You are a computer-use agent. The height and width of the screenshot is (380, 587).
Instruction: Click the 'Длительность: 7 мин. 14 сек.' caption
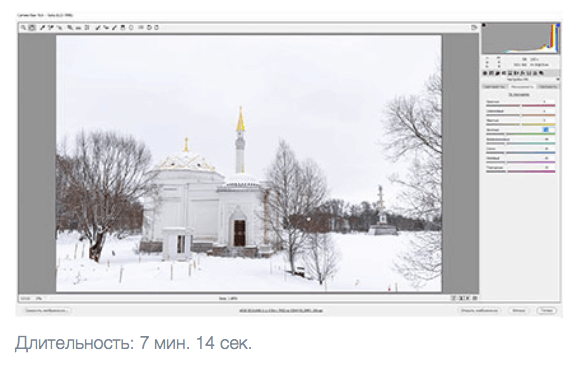tap(133, 343)
